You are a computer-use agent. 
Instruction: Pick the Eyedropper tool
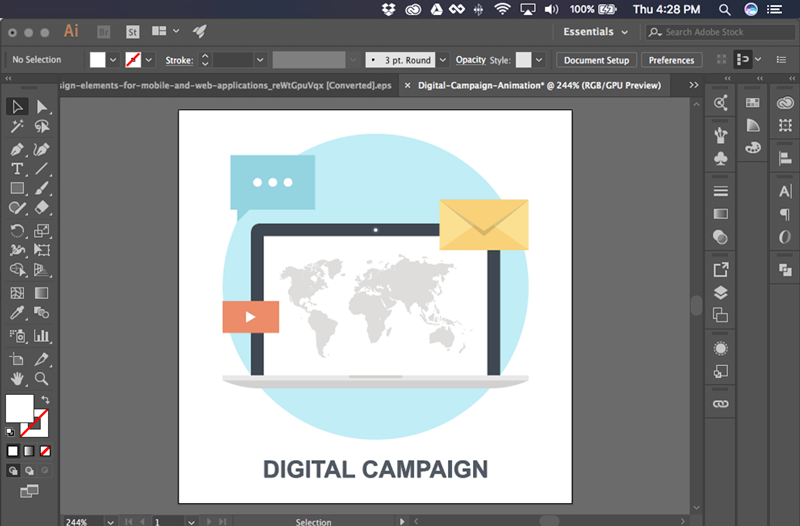click(17, 314)
